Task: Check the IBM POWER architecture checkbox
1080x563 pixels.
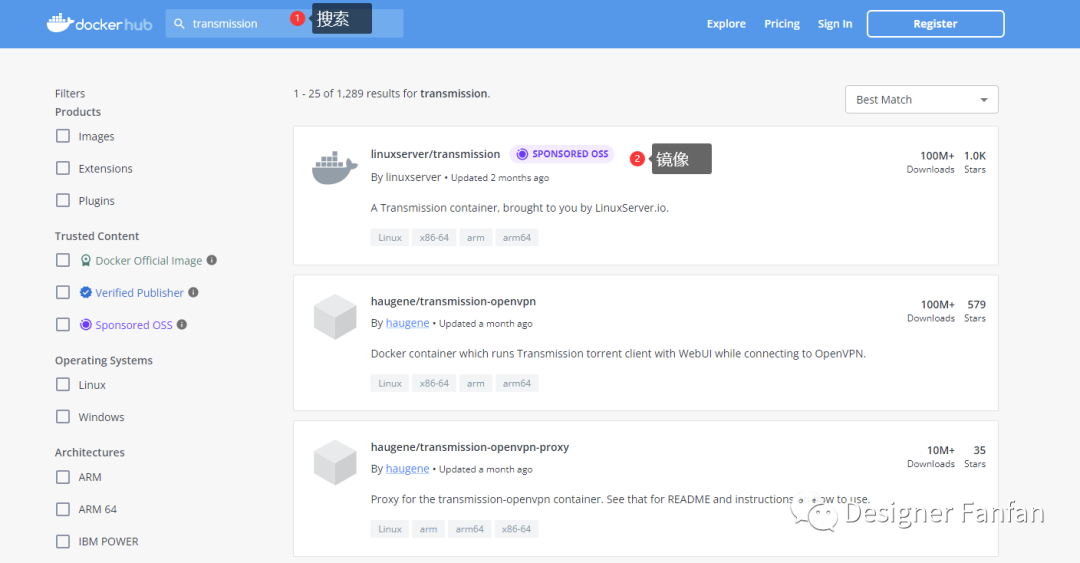Action: [x=63, y=541]
